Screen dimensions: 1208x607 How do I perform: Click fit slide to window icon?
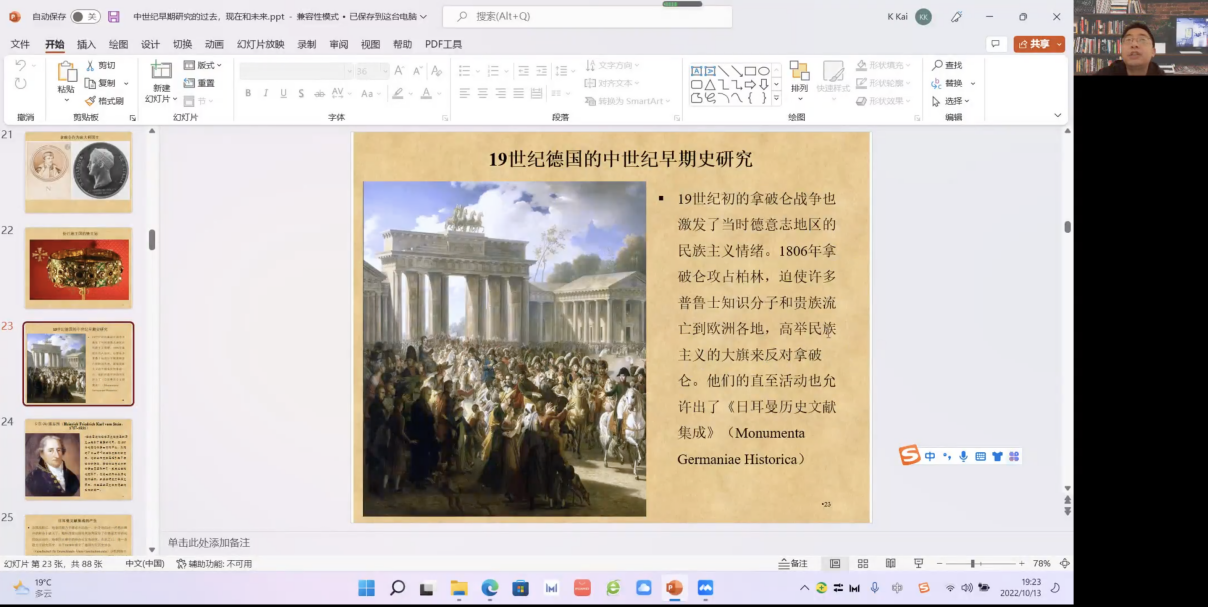click(1064, 564)
